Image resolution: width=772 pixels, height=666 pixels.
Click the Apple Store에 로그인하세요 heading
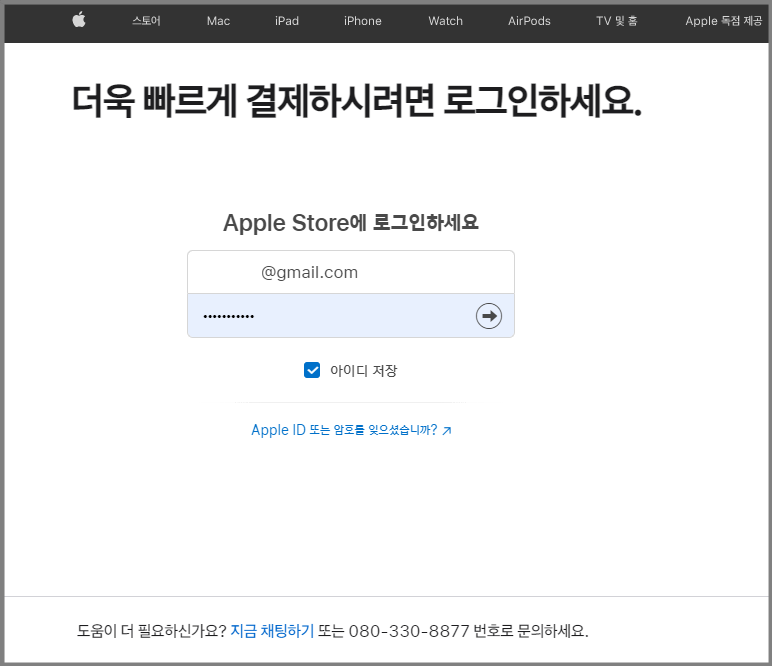[x=350, y=222]
